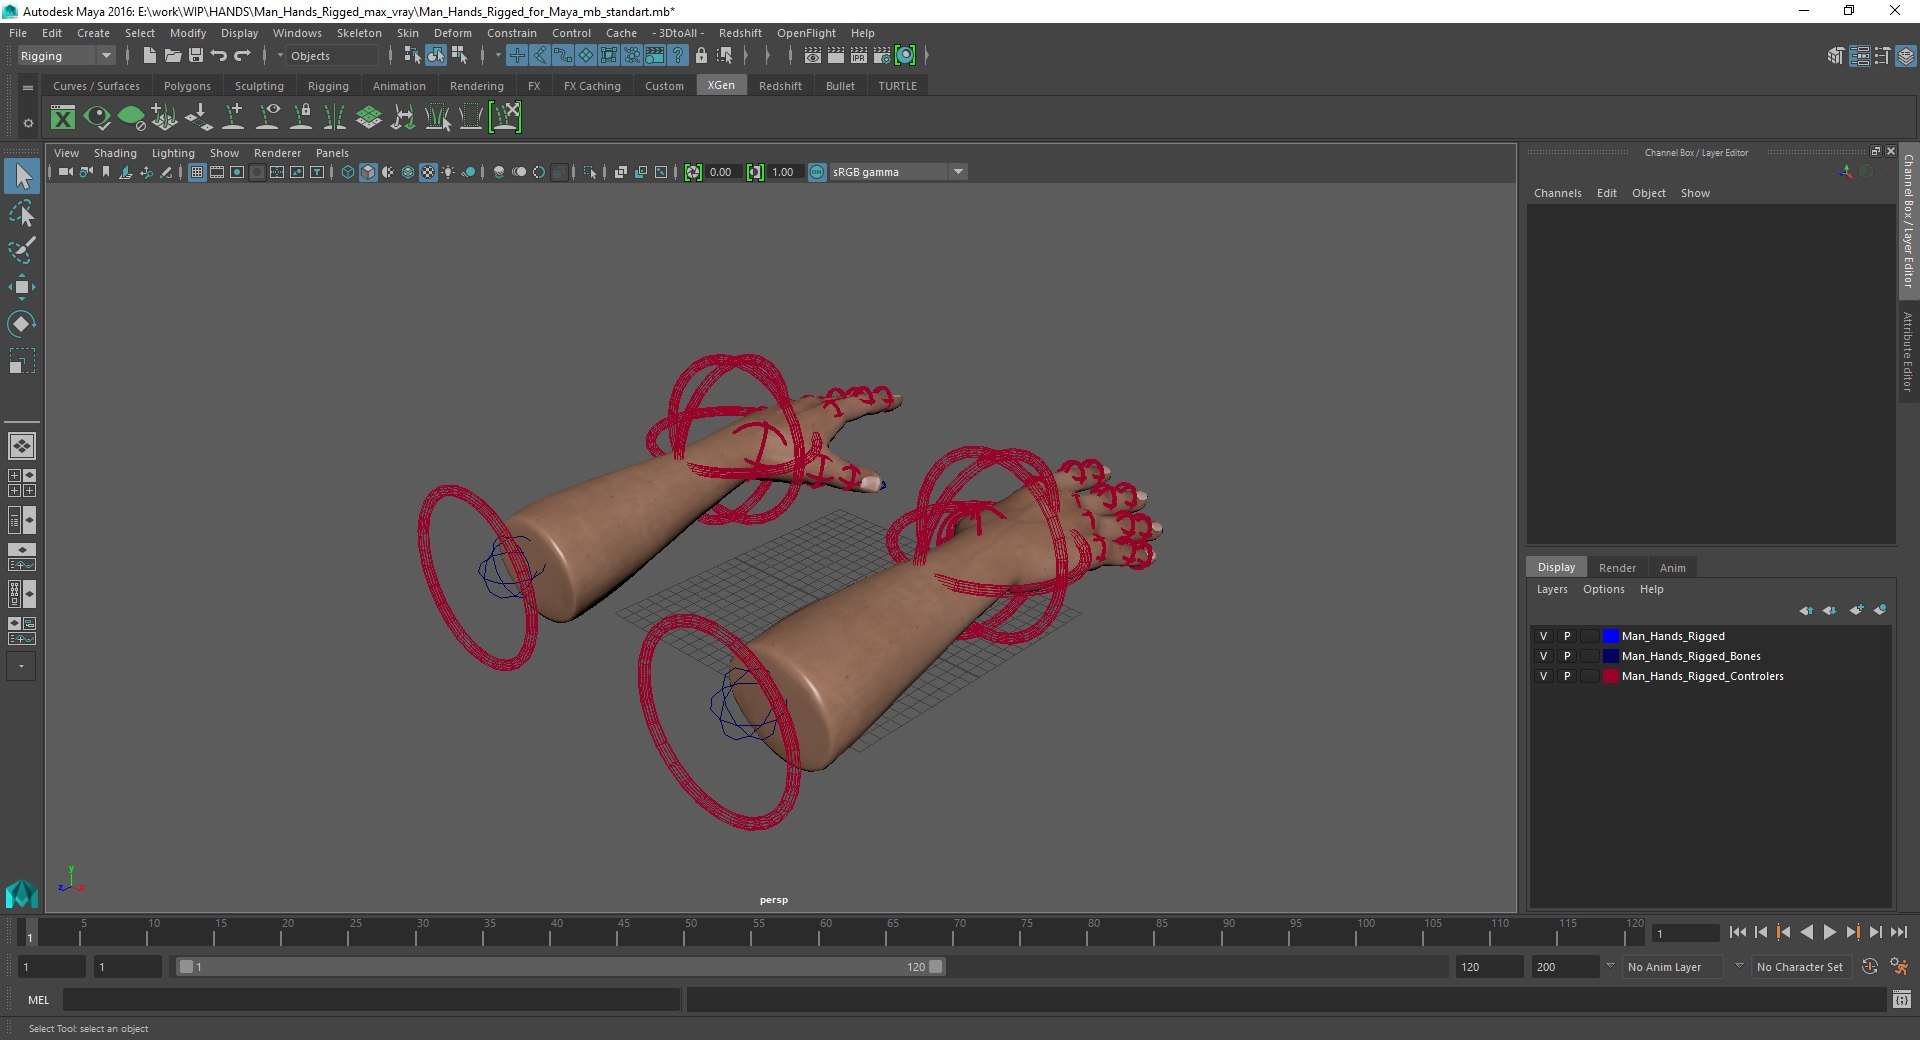Click the MEL script type label
The width and height of the screenshot is (1920, 1040).
pos(39,1000)
